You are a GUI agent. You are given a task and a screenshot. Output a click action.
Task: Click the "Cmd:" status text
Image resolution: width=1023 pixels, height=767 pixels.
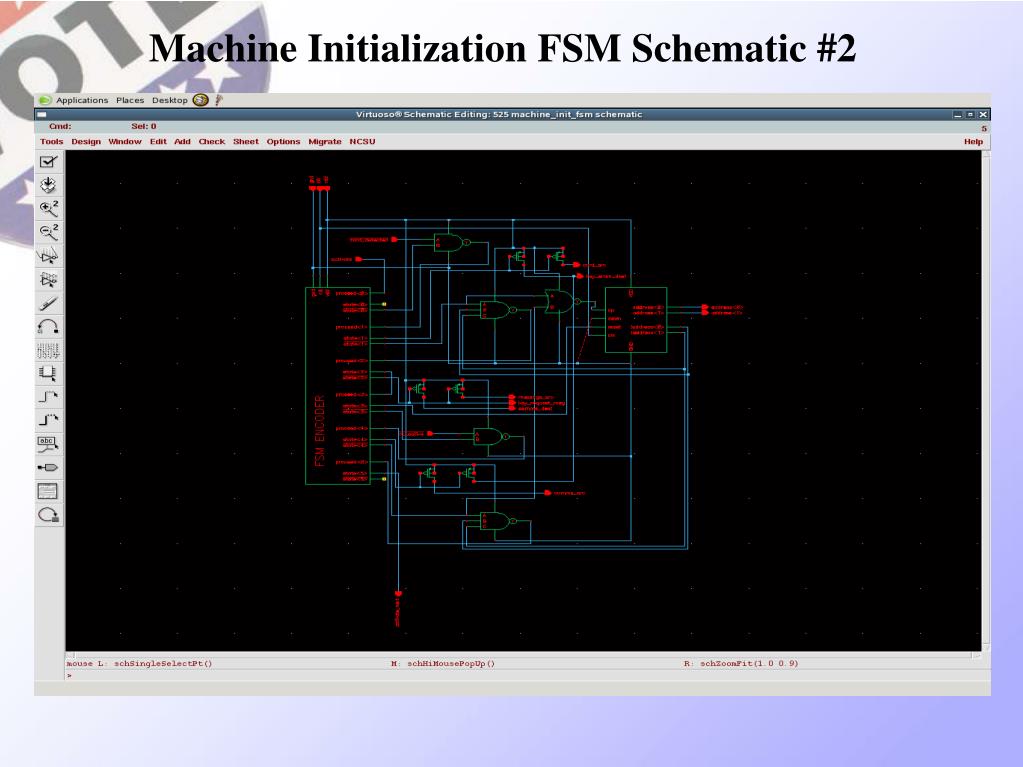pos(60,127)
